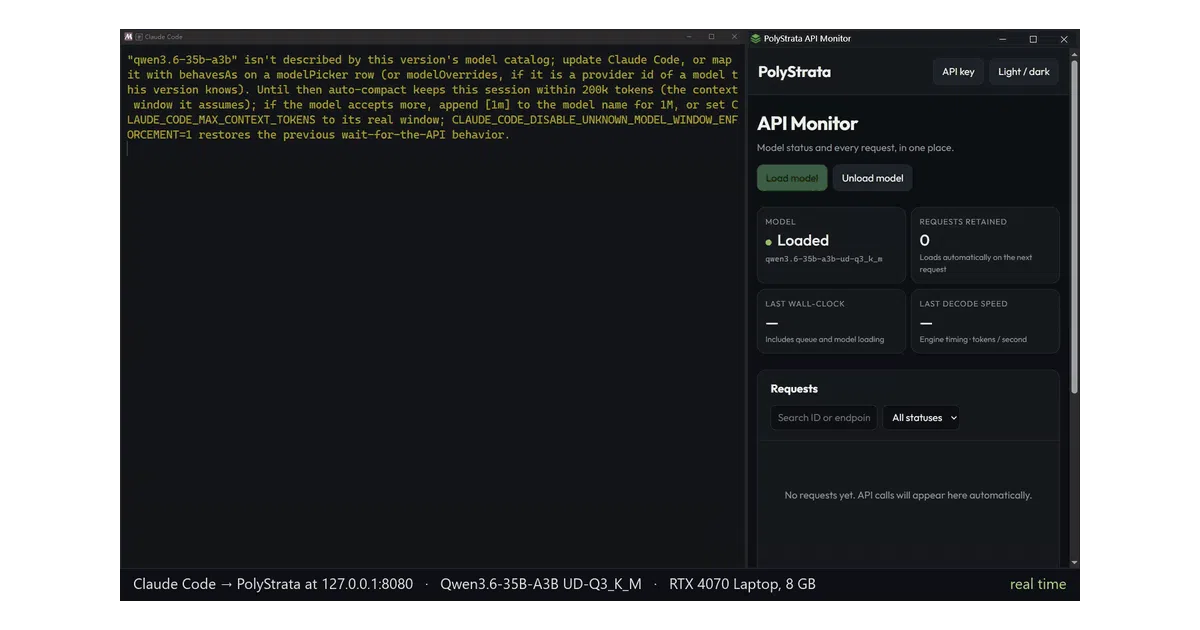Image resolution: width=1200 pixels, height=630 pixels.
Task: Click the Last Wall-Clock card label
Action: coord(805,304)
